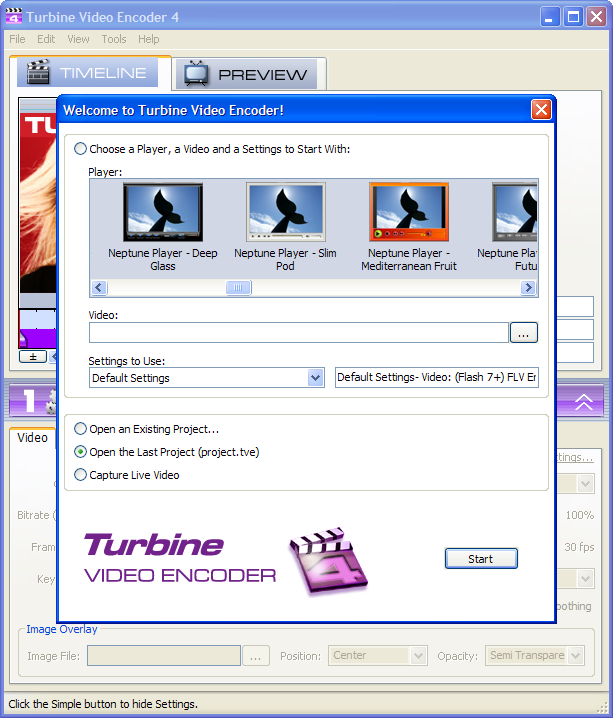Viewport: 613px width, 718px height.
Task: Open the View menu
Action: click(78, 39)
